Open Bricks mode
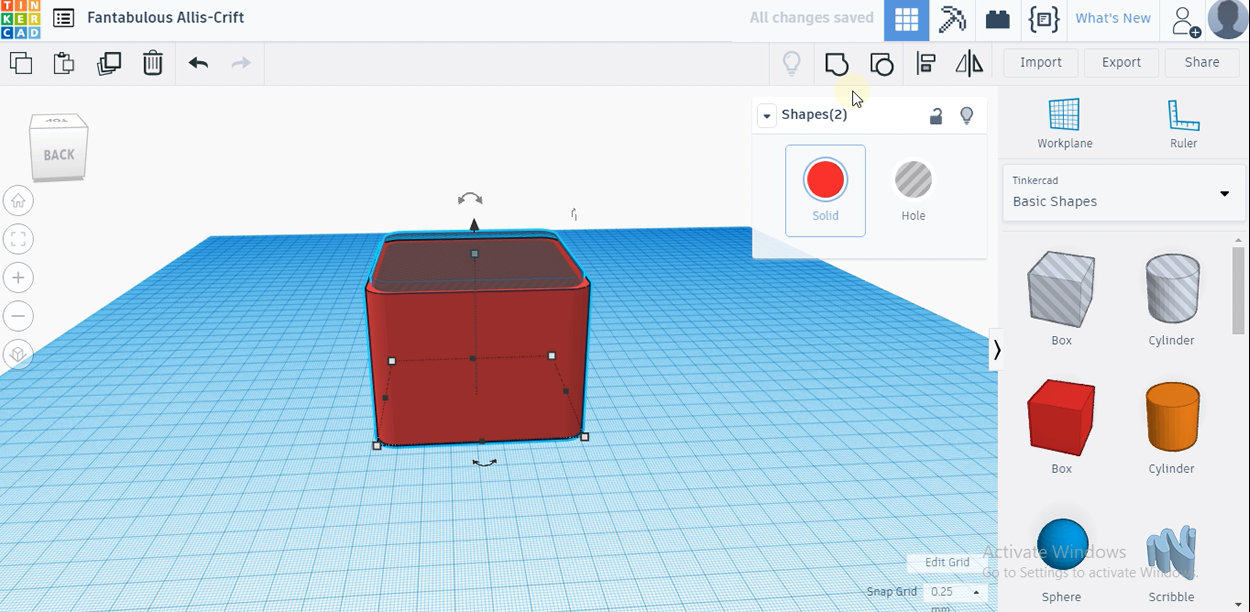This screenshot has height=612, width=1250. [x=997, y=19]
